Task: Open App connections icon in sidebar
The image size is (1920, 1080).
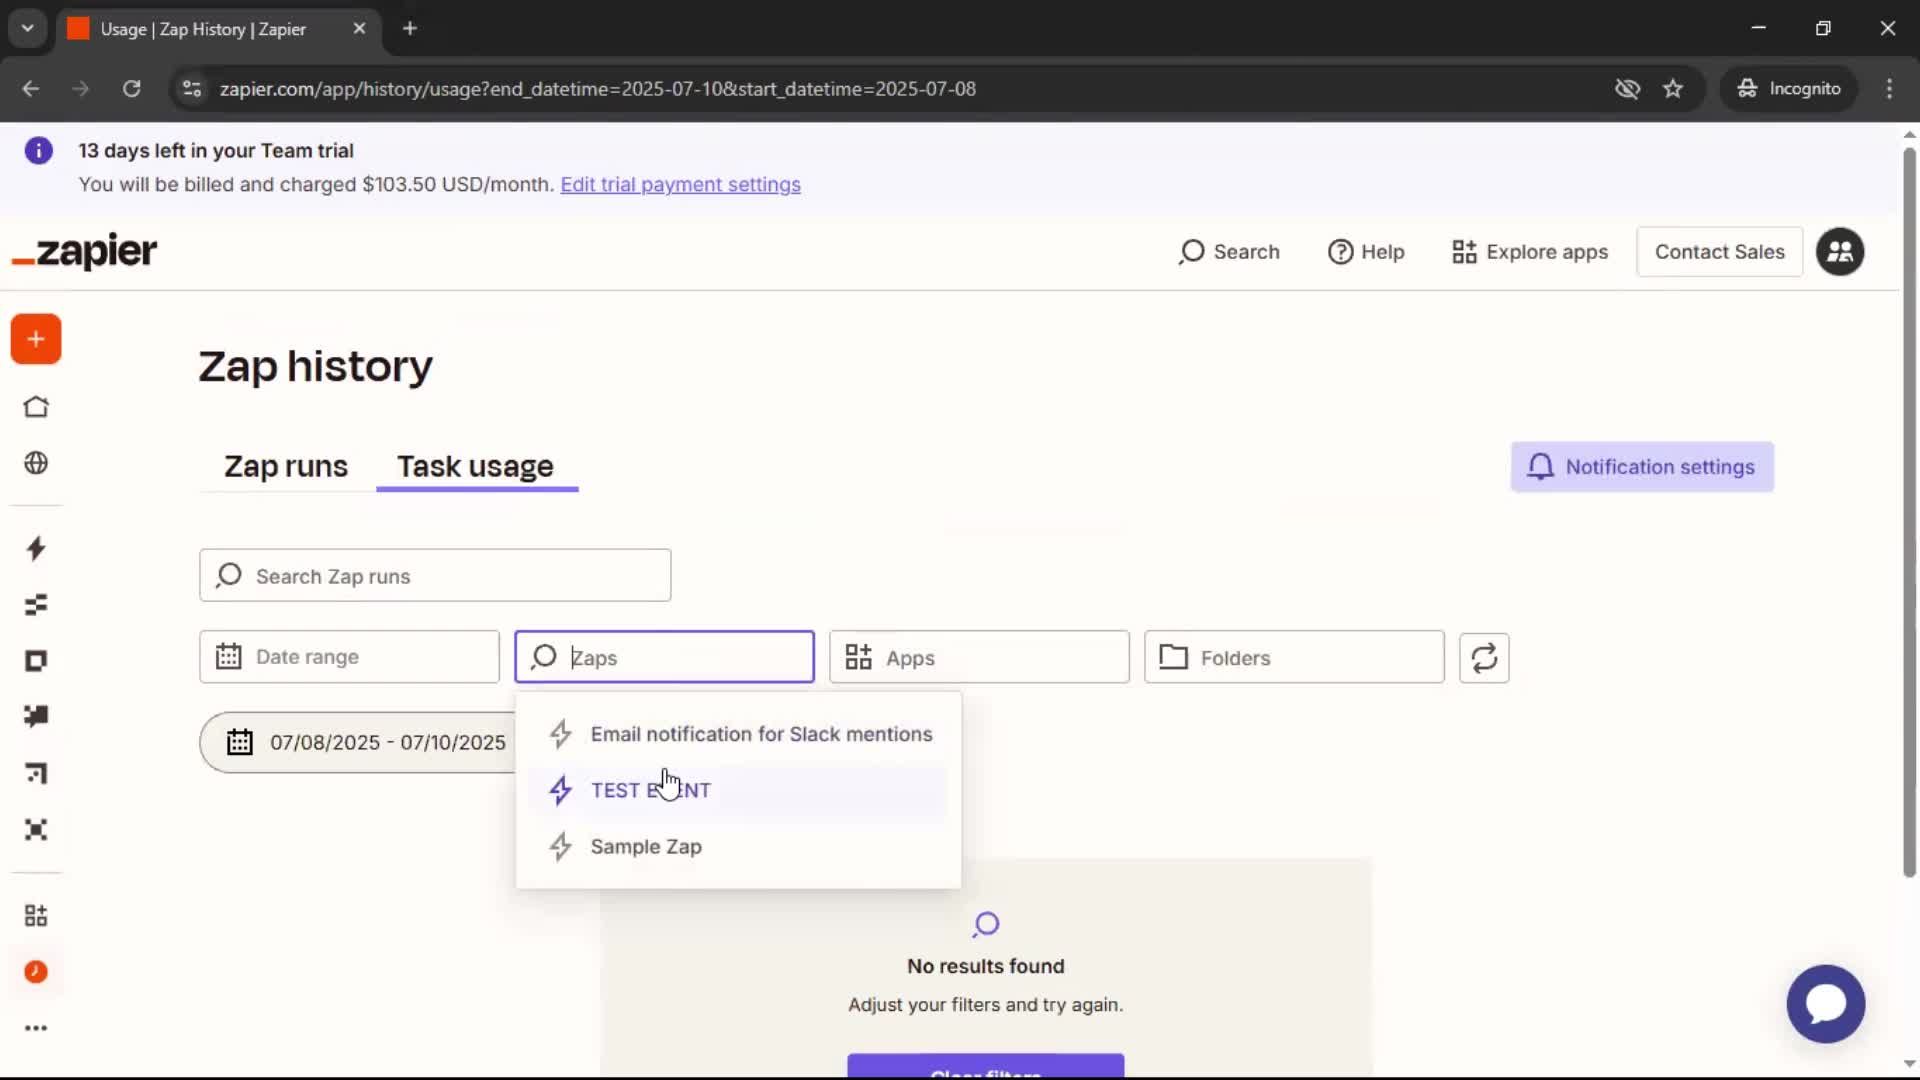Action: click(x=36, y=915)
